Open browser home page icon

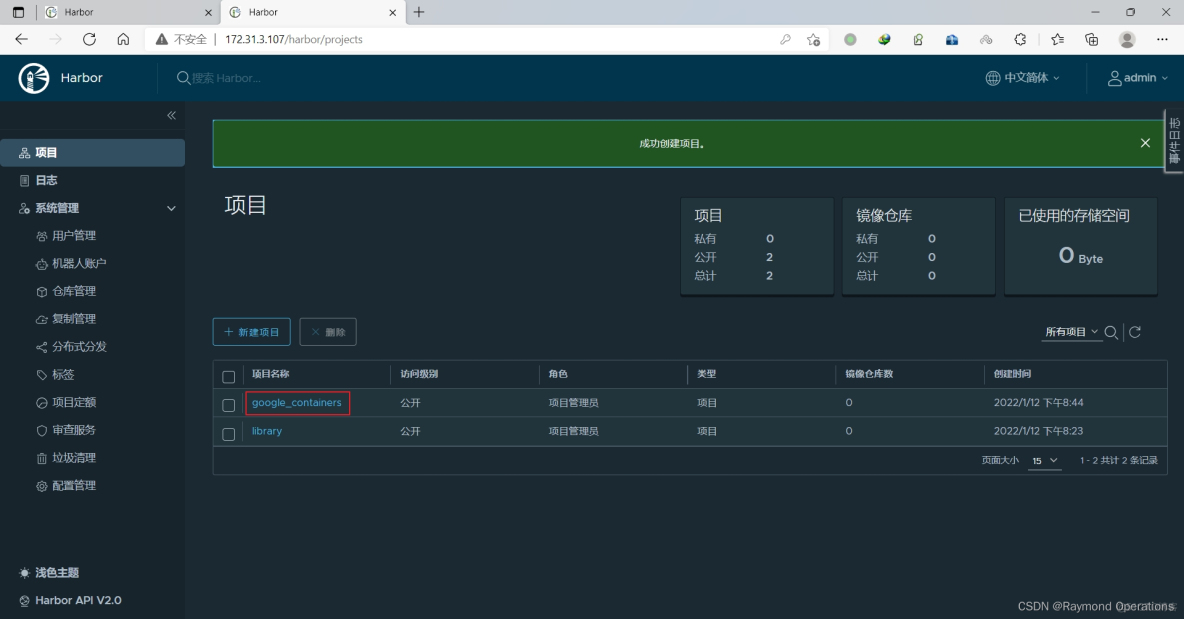(x=123, y=39)
